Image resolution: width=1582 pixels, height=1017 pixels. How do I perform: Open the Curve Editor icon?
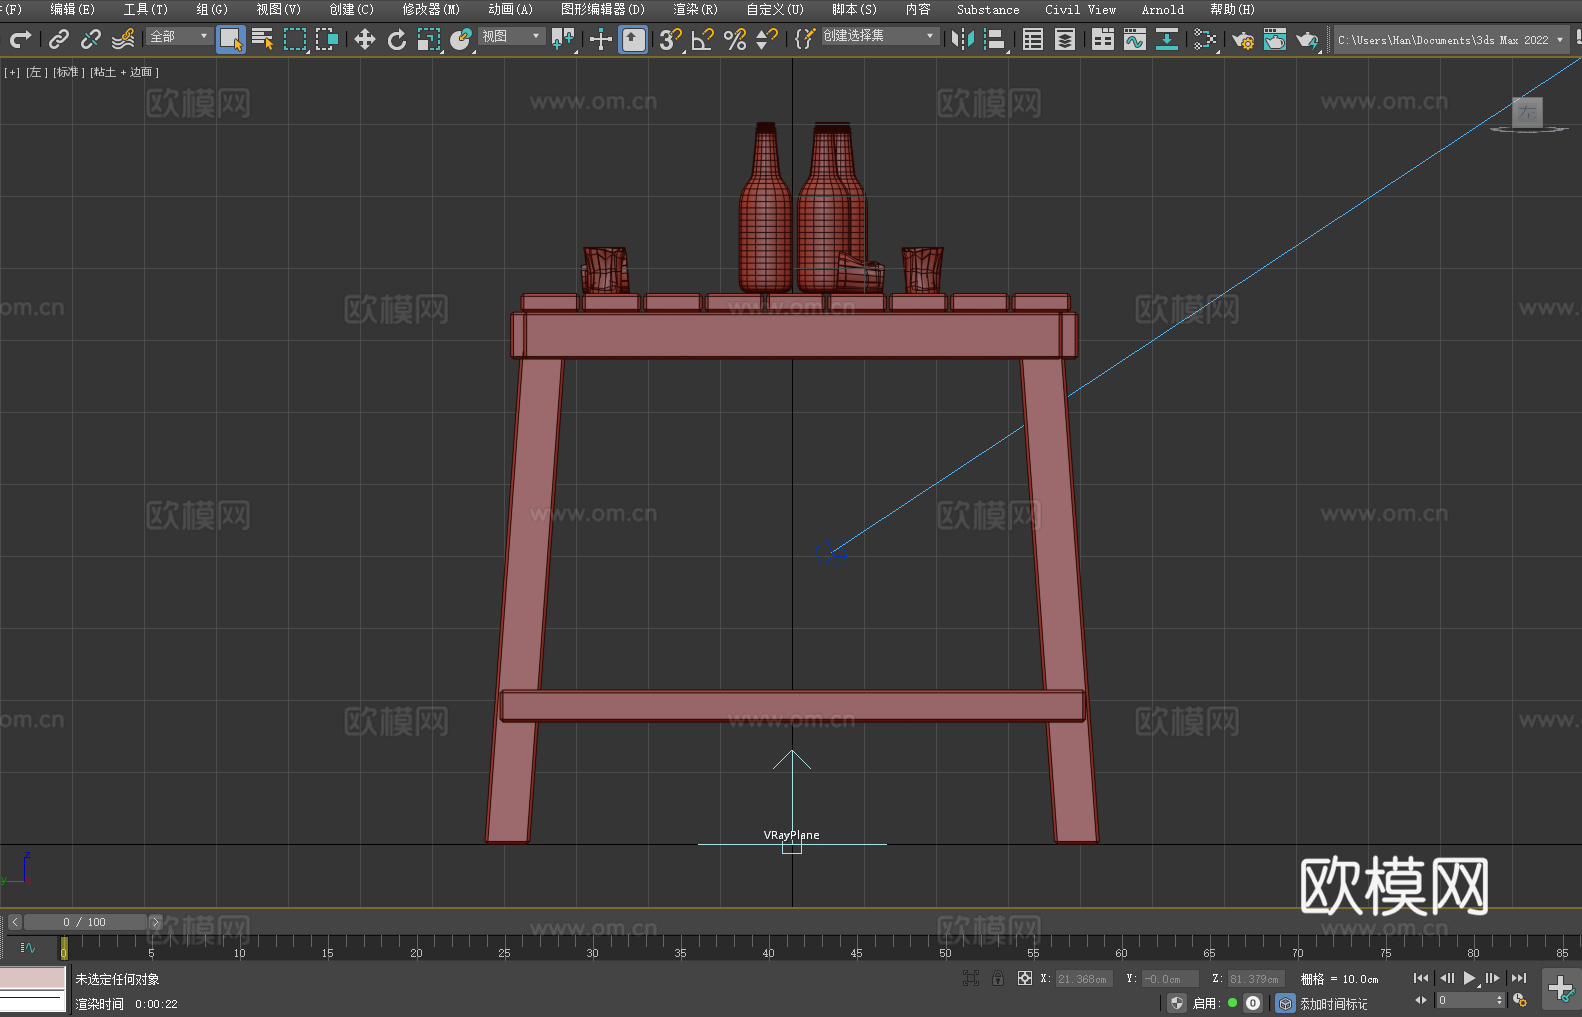pos(1134,39)
